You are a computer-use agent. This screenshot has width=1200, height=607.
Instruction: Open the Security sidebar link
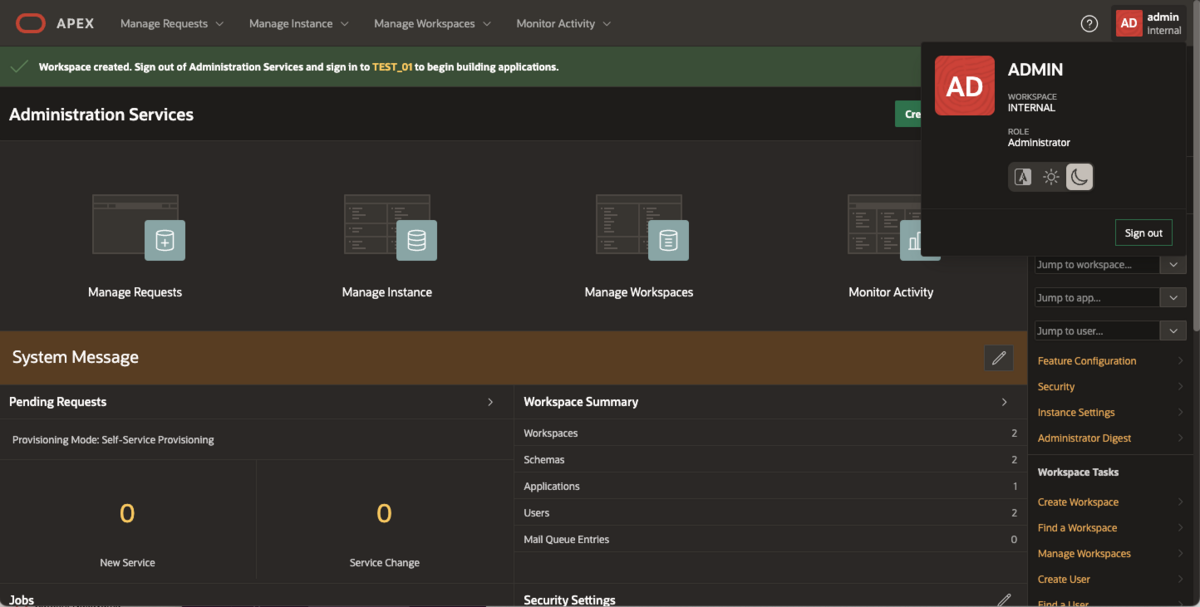coord(1056,387)
